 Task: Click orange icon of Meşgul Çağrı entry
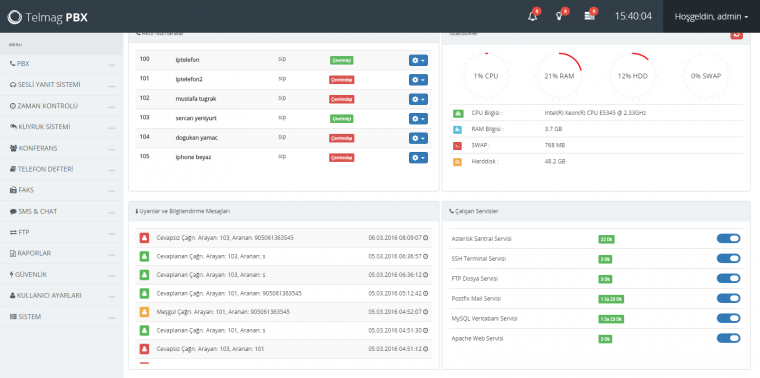(144, 312)
